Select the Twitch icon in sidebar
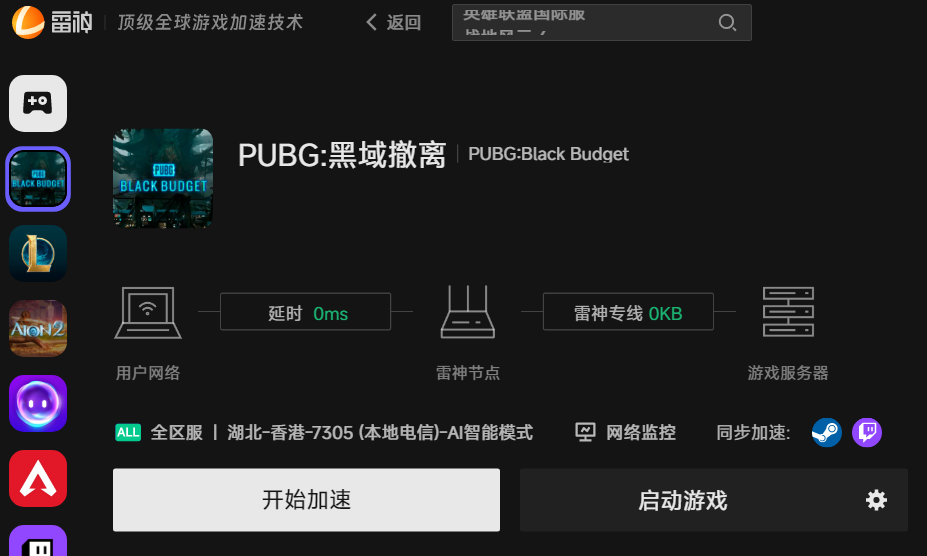The image size is (927, 556). [x=38, y=541]
